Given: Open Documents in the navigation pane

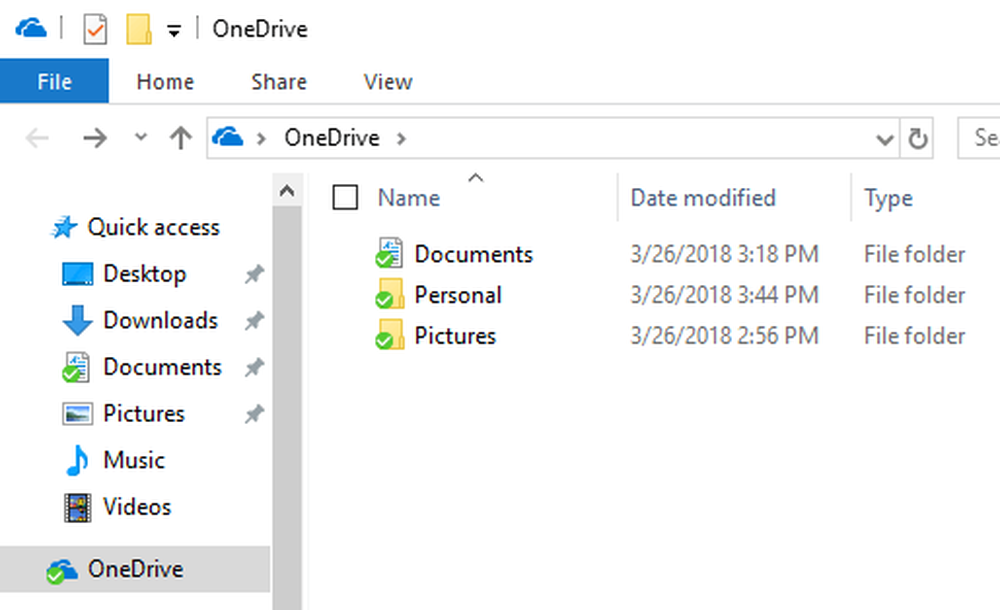Looking at the screenshot, I should [x=162, y=367].
